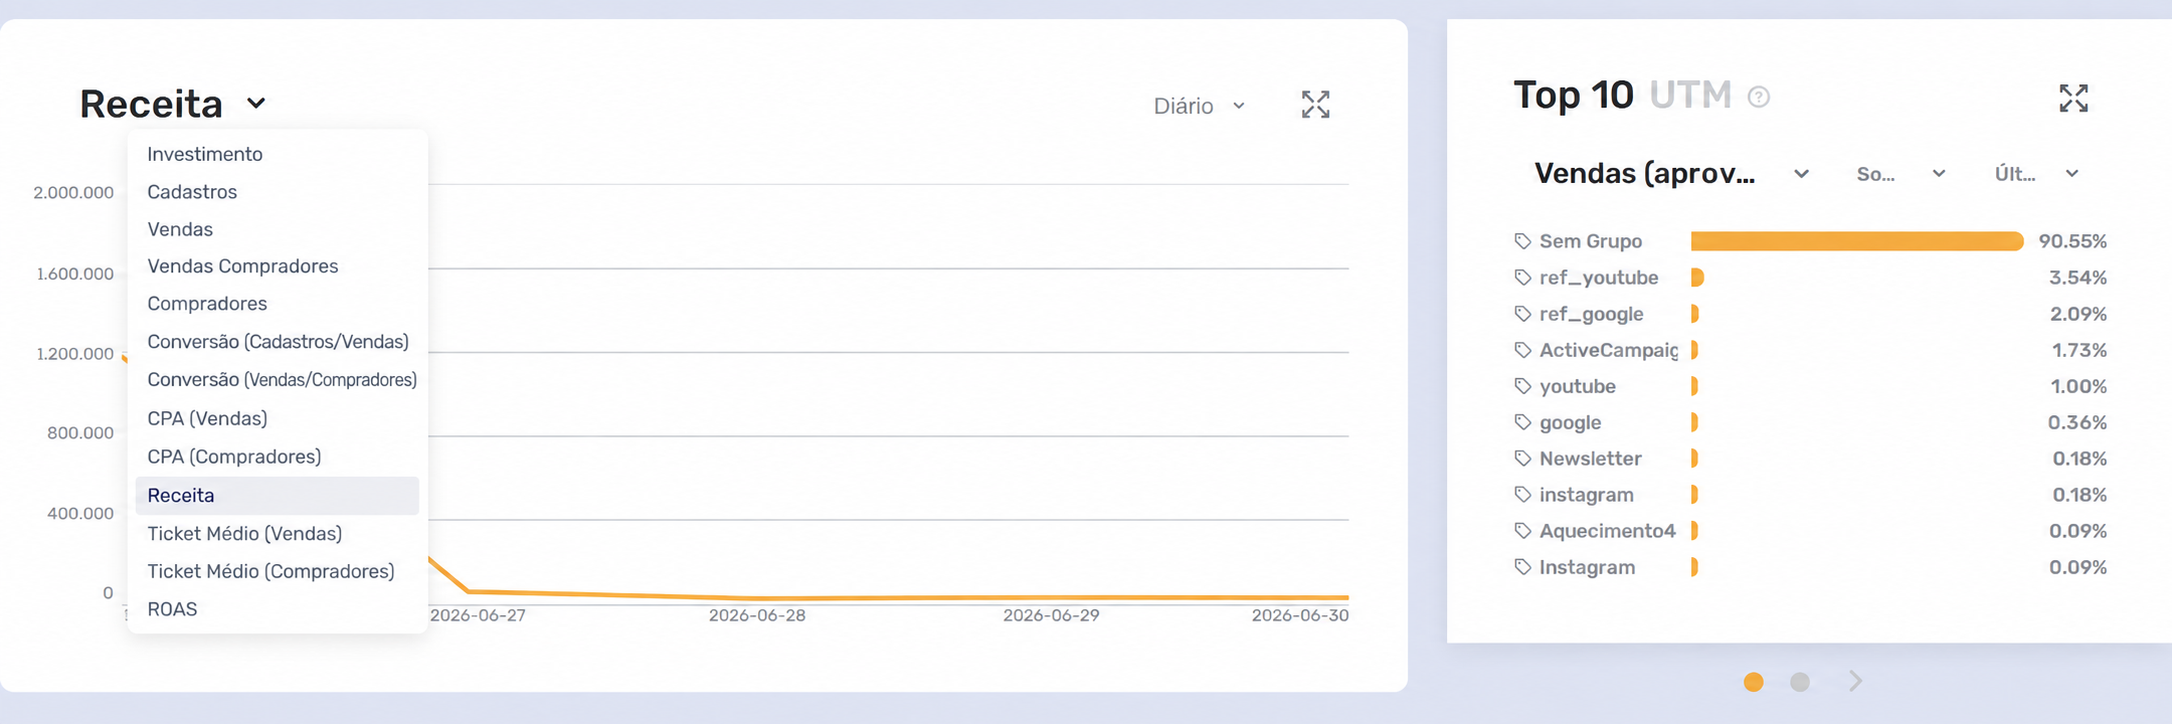Expand the Top 10 UTM panel fullscreen
The image size is (2172, 724).
(2073, 98)
